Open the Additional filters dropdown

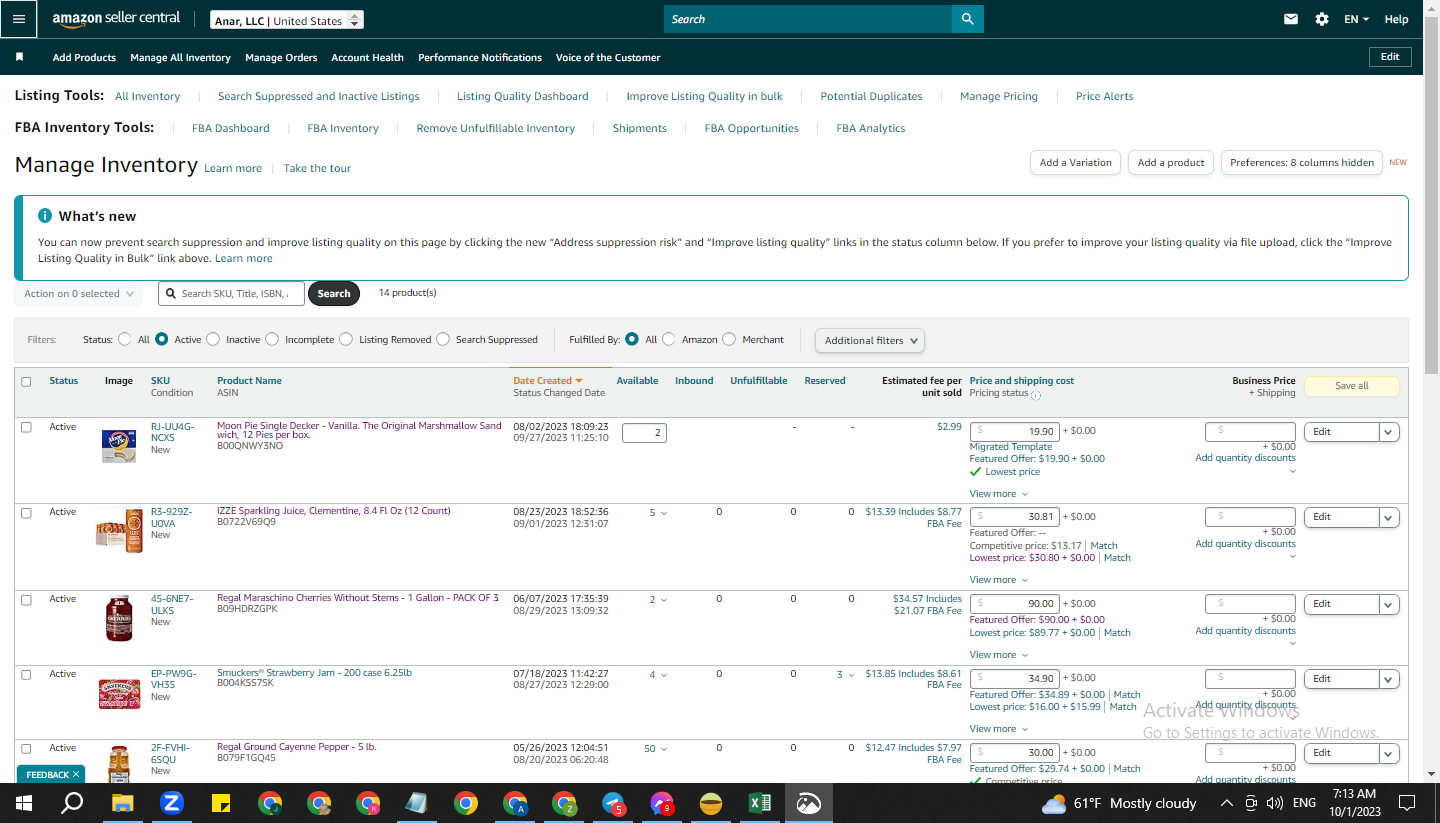870,340
